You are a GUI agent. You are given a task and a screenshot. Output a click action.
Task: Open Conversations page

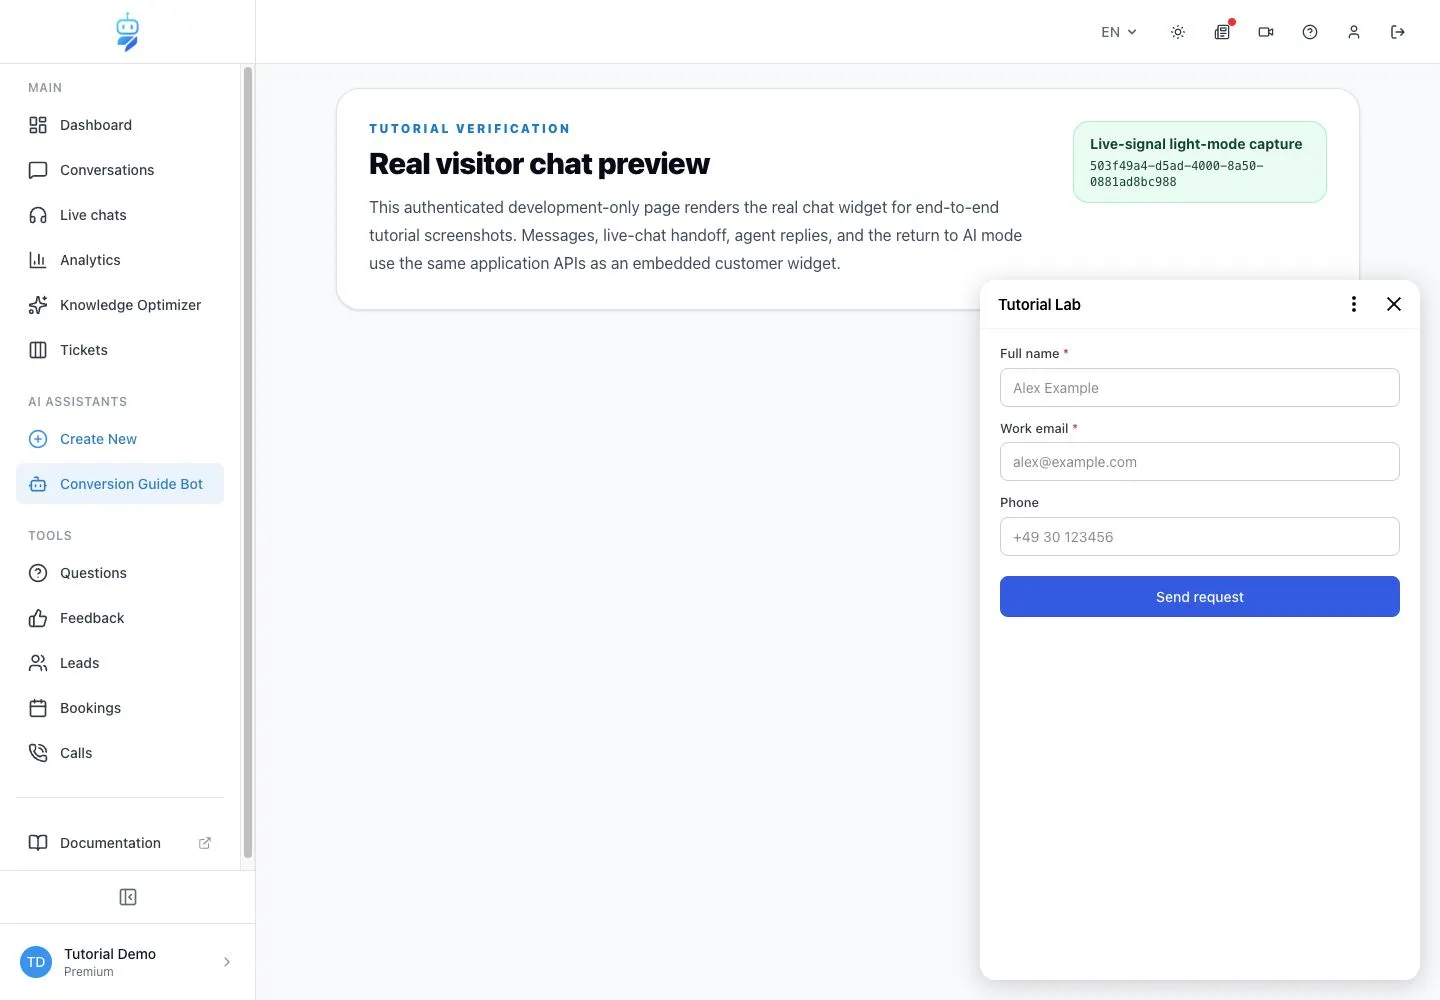[x=120, y=170]
